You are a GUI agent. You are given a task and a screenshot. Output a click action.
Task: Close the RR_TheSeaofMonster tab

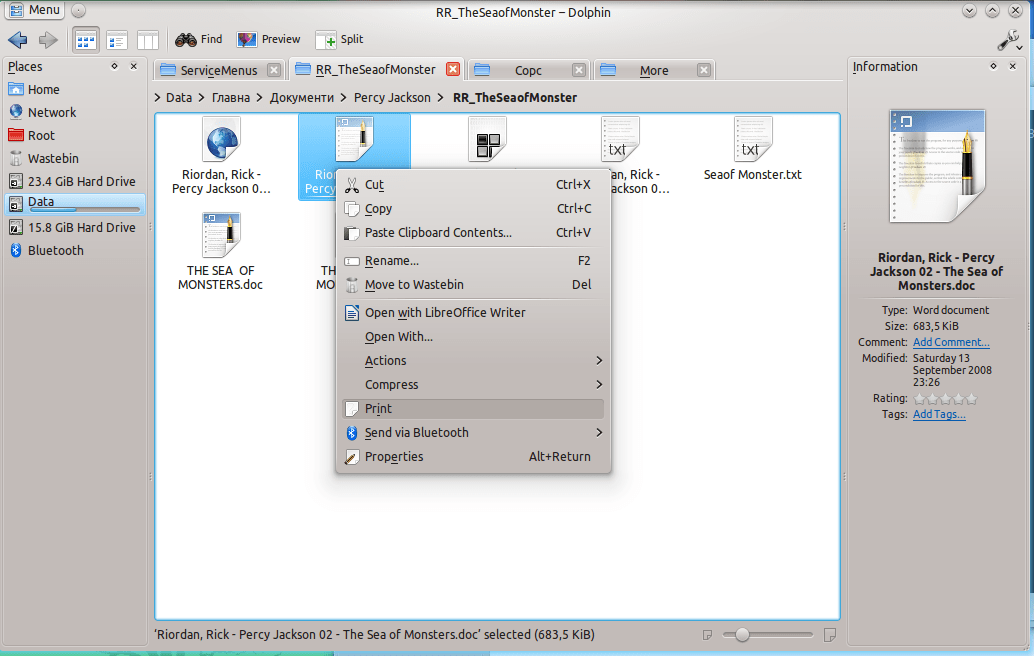pyautogui.click(x=453, y=69)
